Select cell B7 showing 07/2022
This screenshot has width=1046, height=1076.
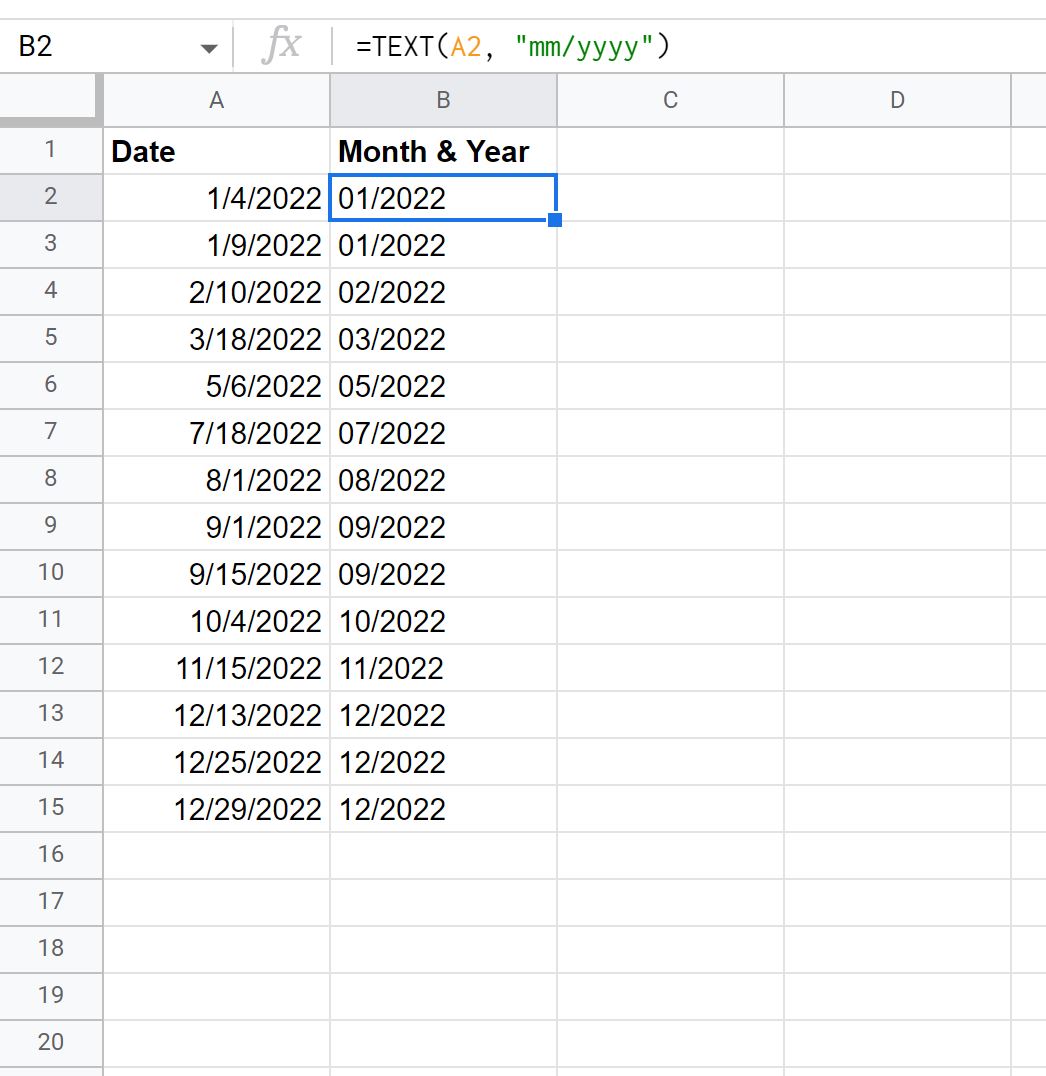point(443,433)
